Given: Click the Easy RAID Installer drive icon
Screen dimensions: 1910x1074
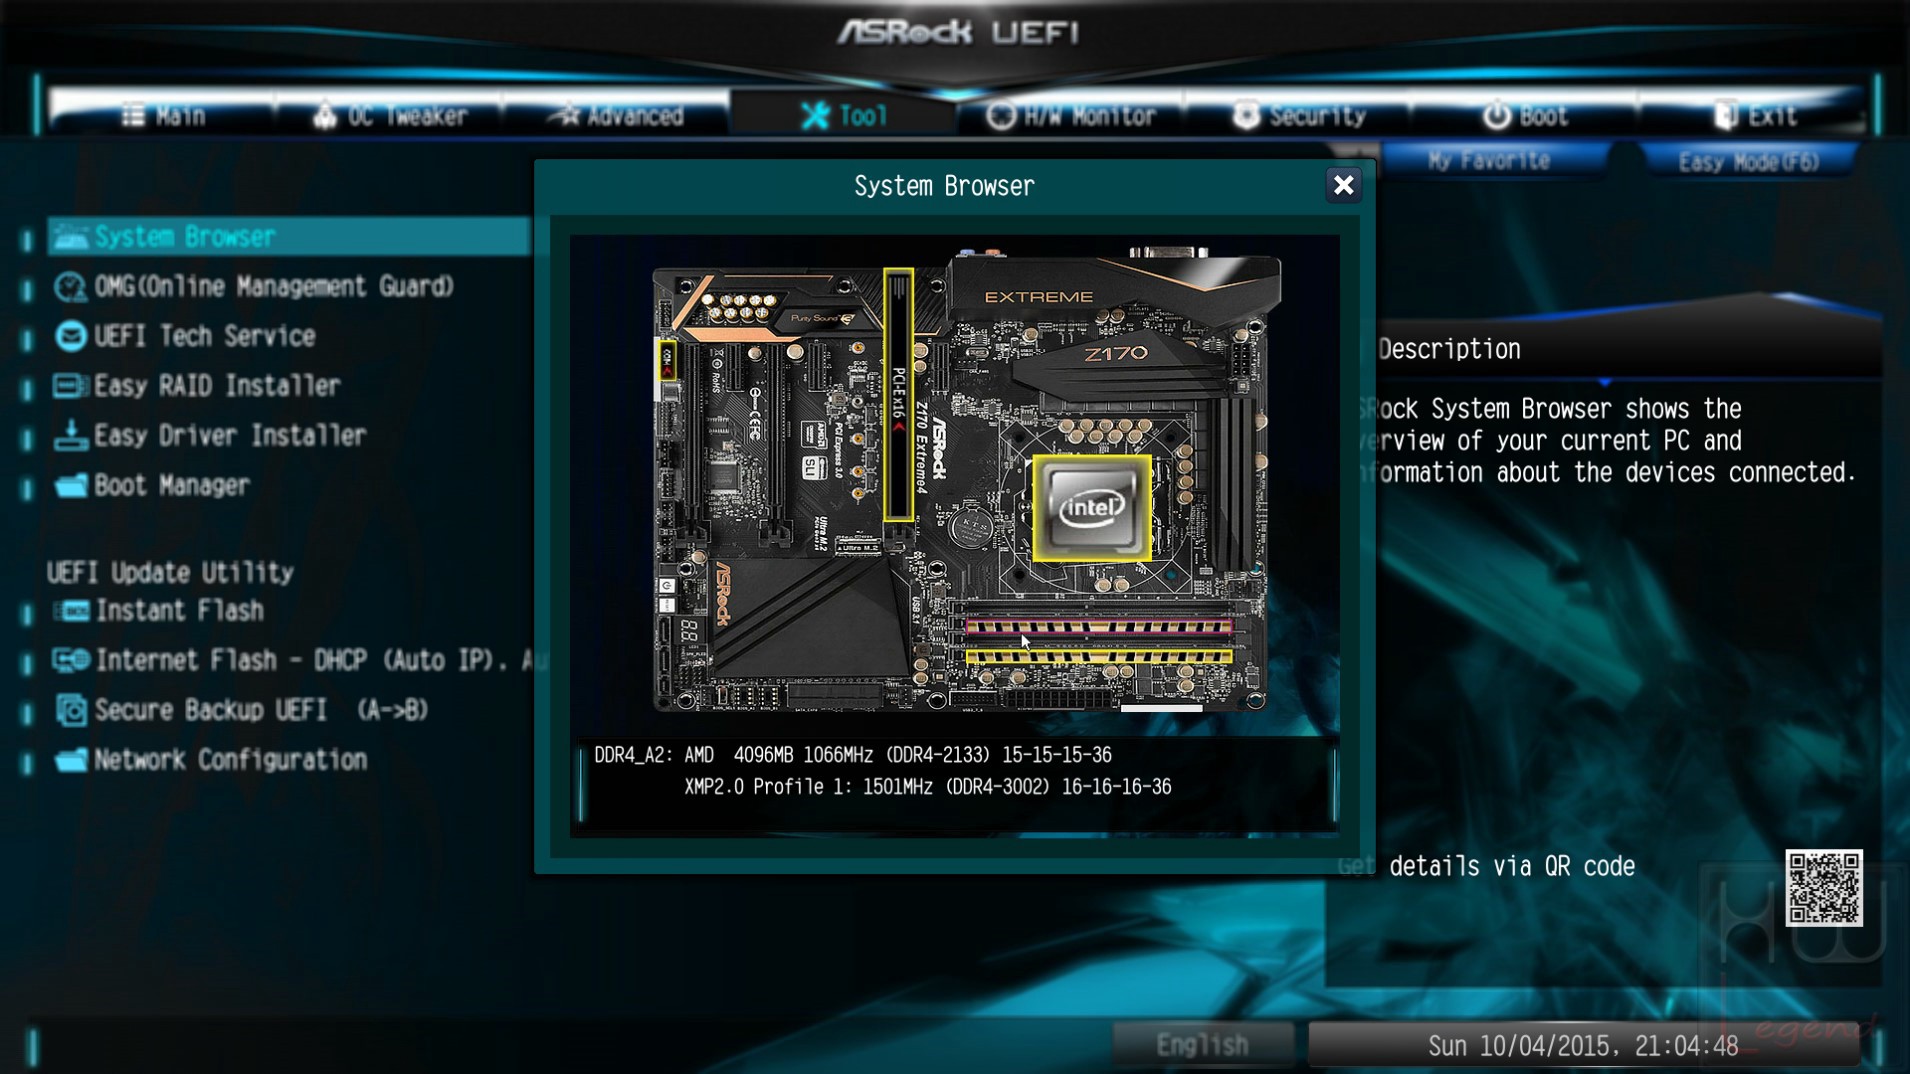Looking at the screenshot, I should [x=70, y=386].
